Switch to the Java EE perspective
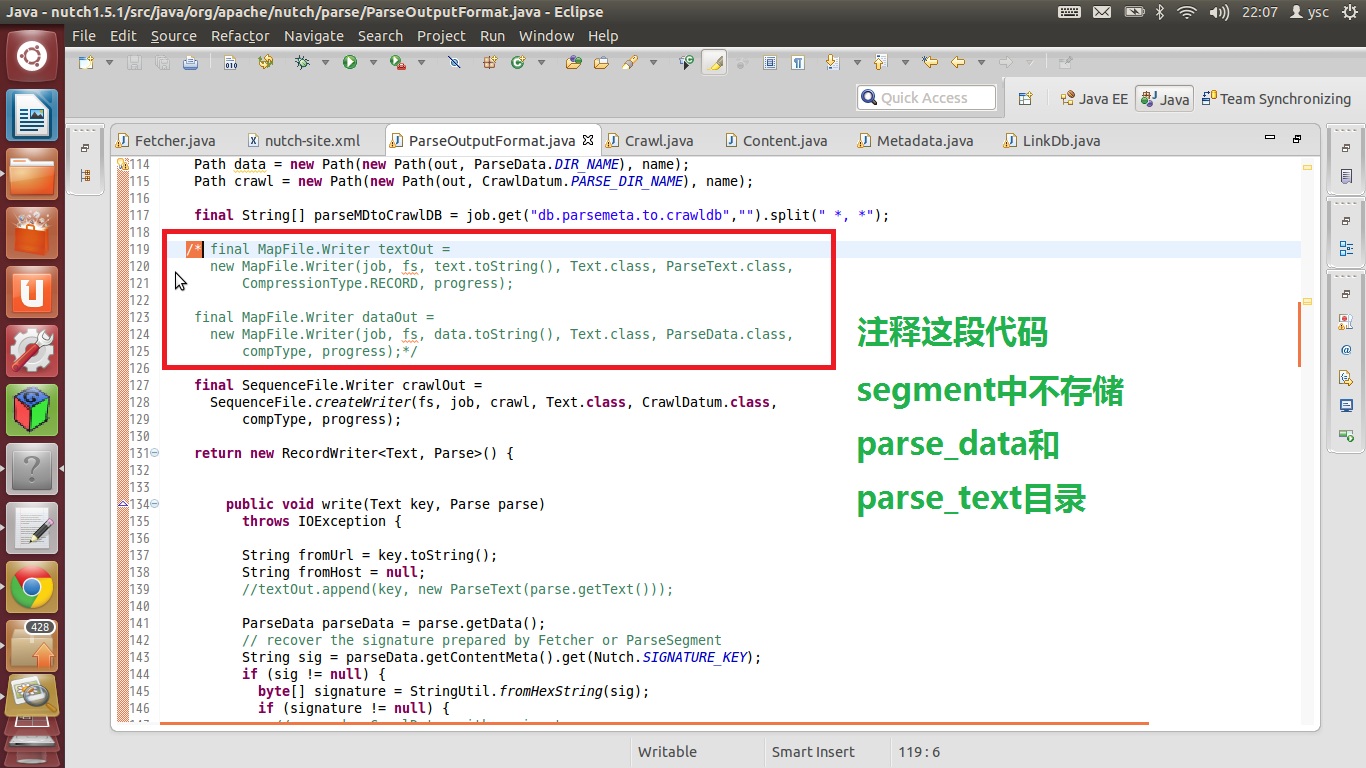 pyautogui.click(x=1094, y=98)
